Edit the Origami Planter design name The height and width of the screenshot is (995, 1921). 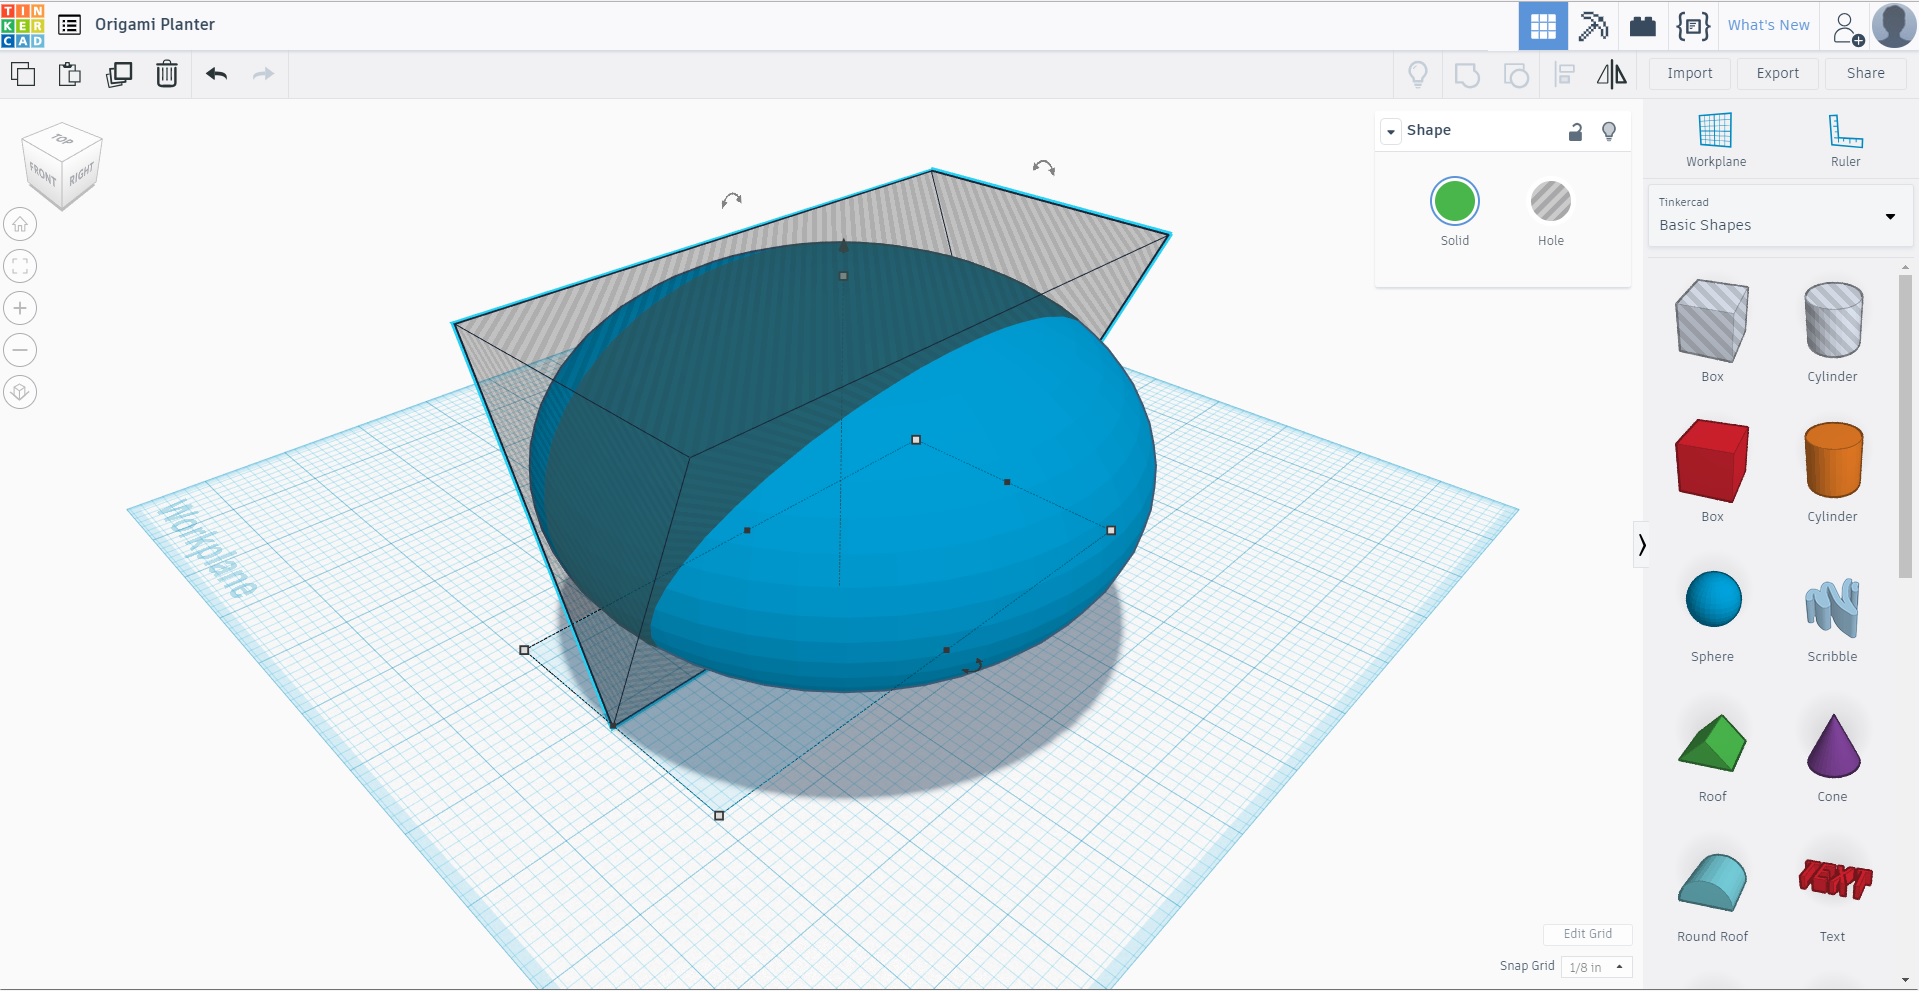coord(155,25)
